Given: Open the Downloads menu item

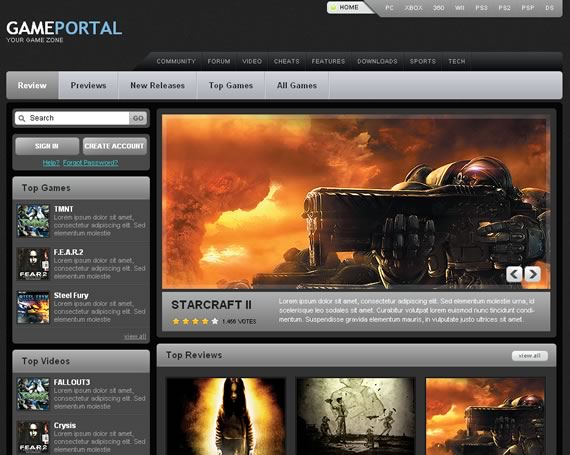Looking at the screenshot, I should click(x=377, y=61).
